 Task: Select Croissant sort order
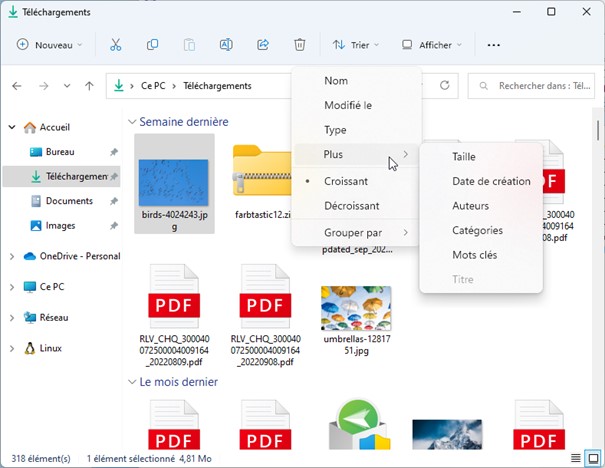click(346, 181)
